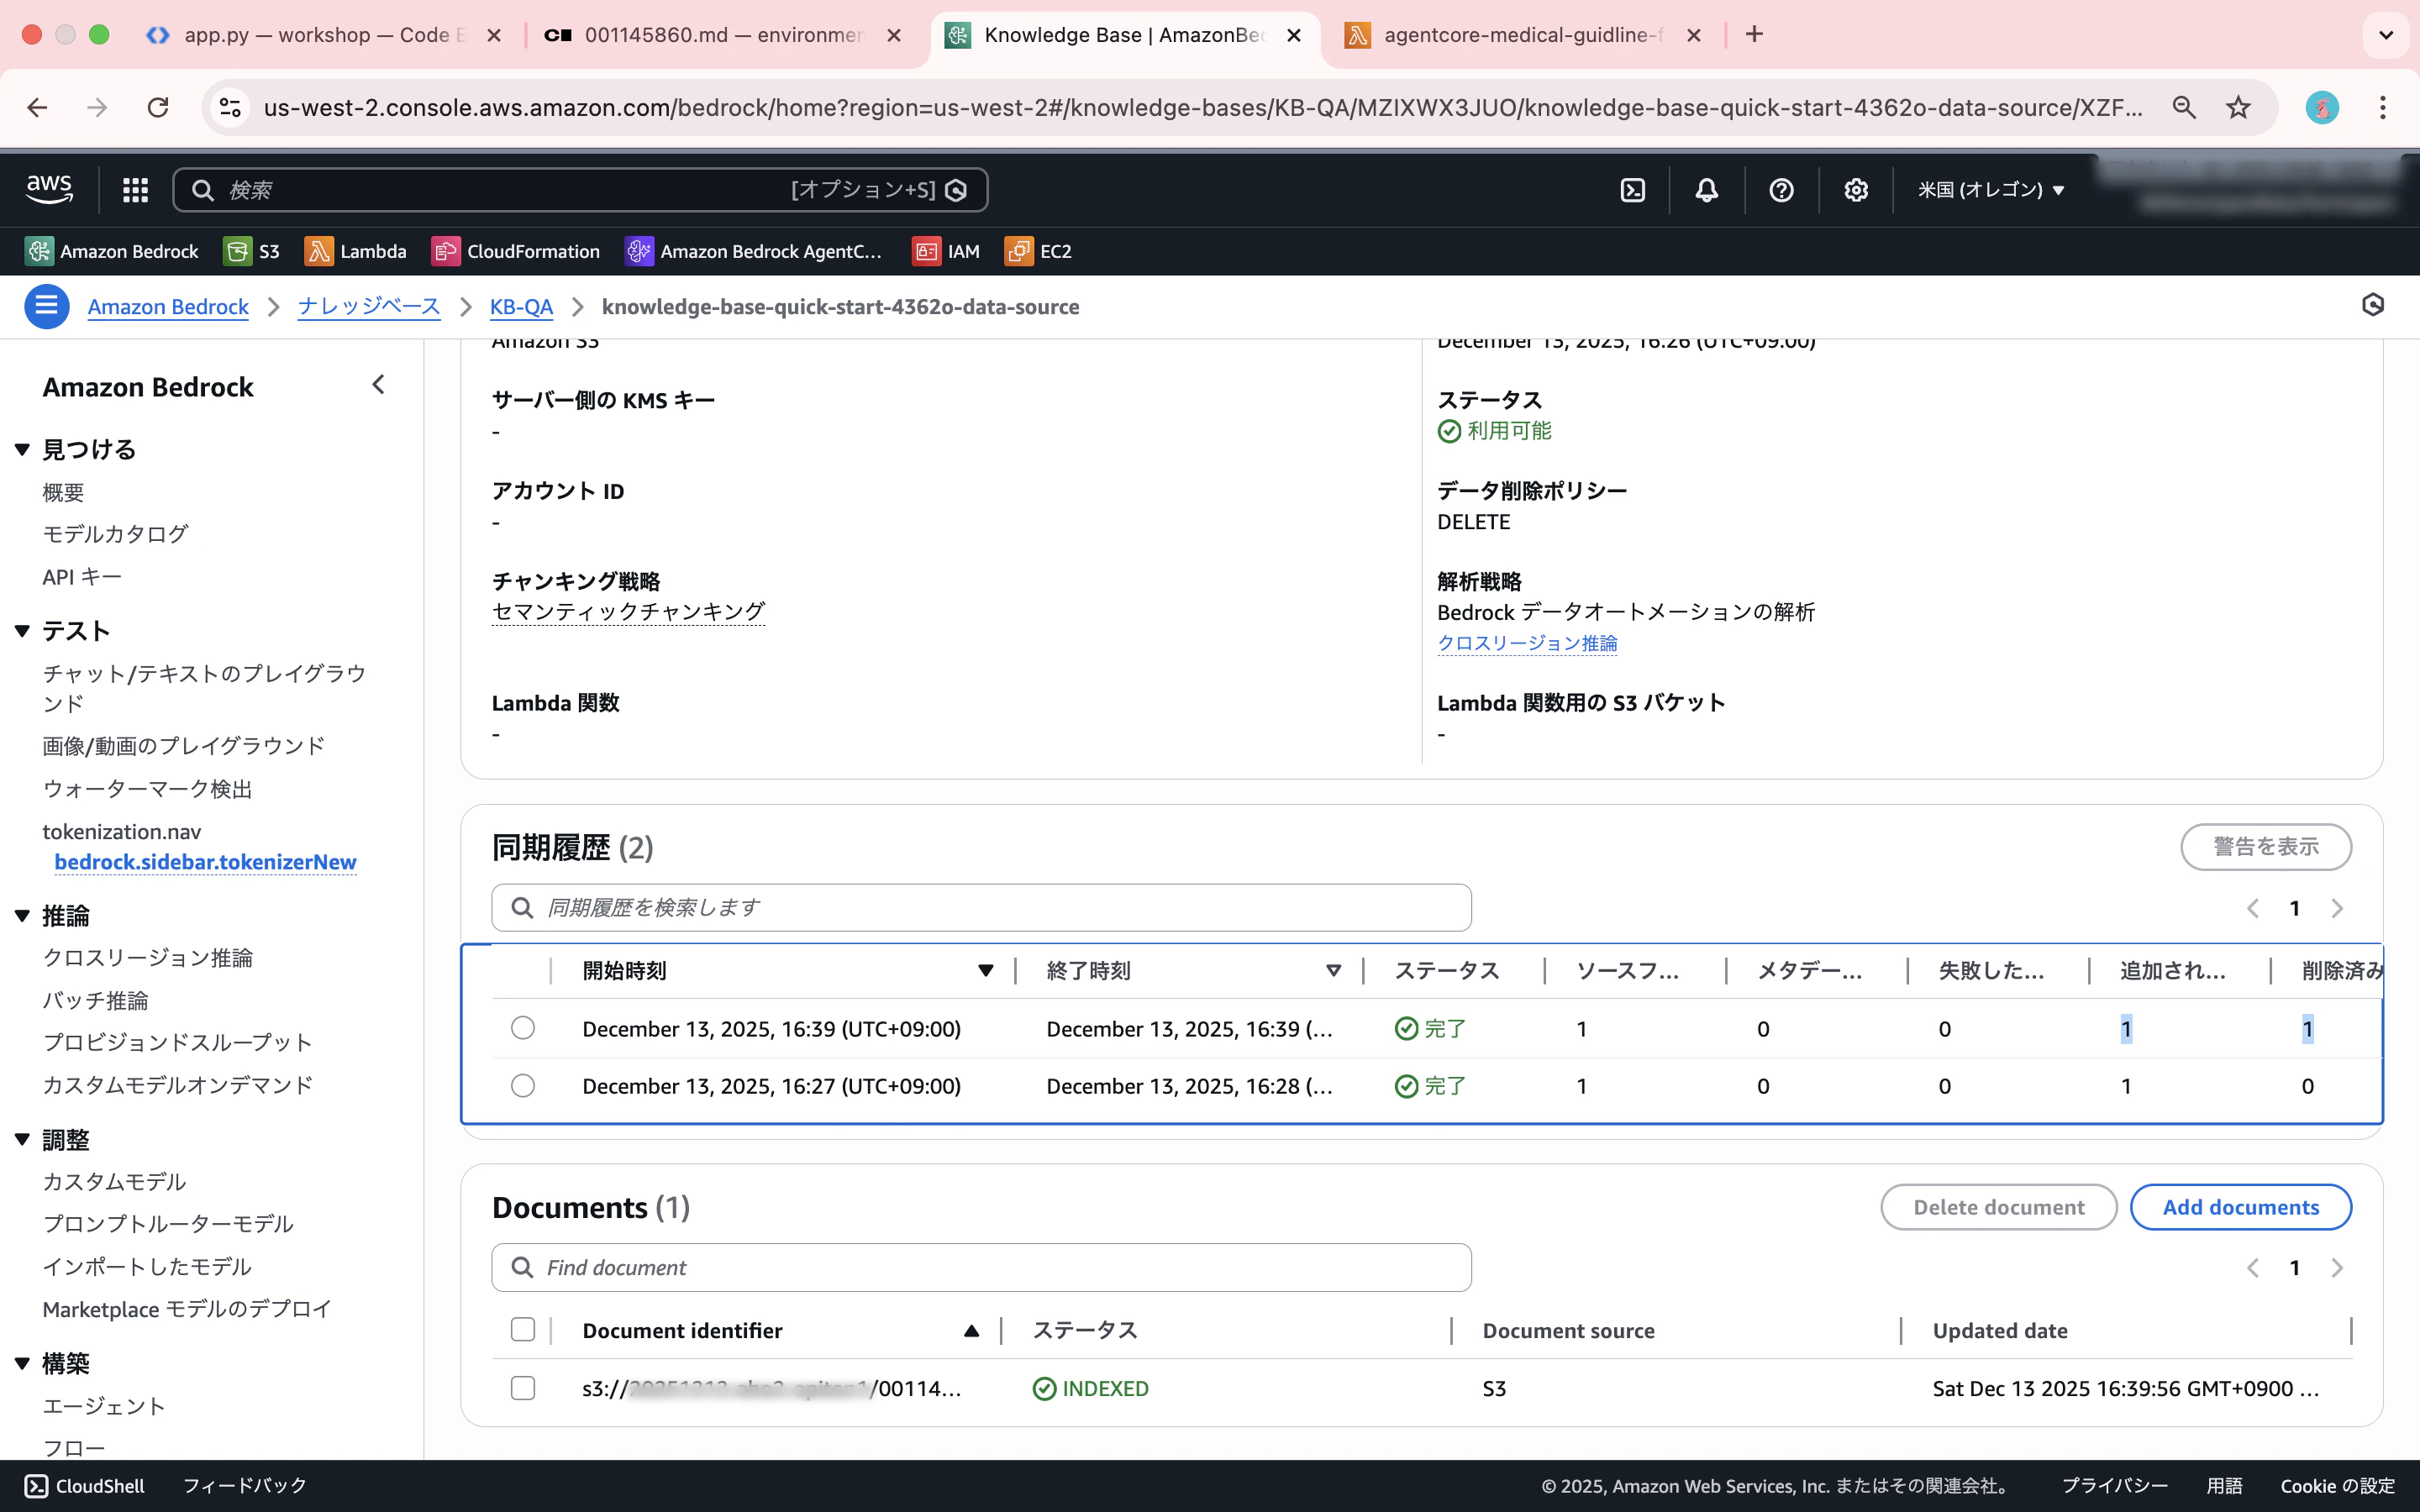Open the notifications bell
2420x1512 pixels.
click(1706, 190)
